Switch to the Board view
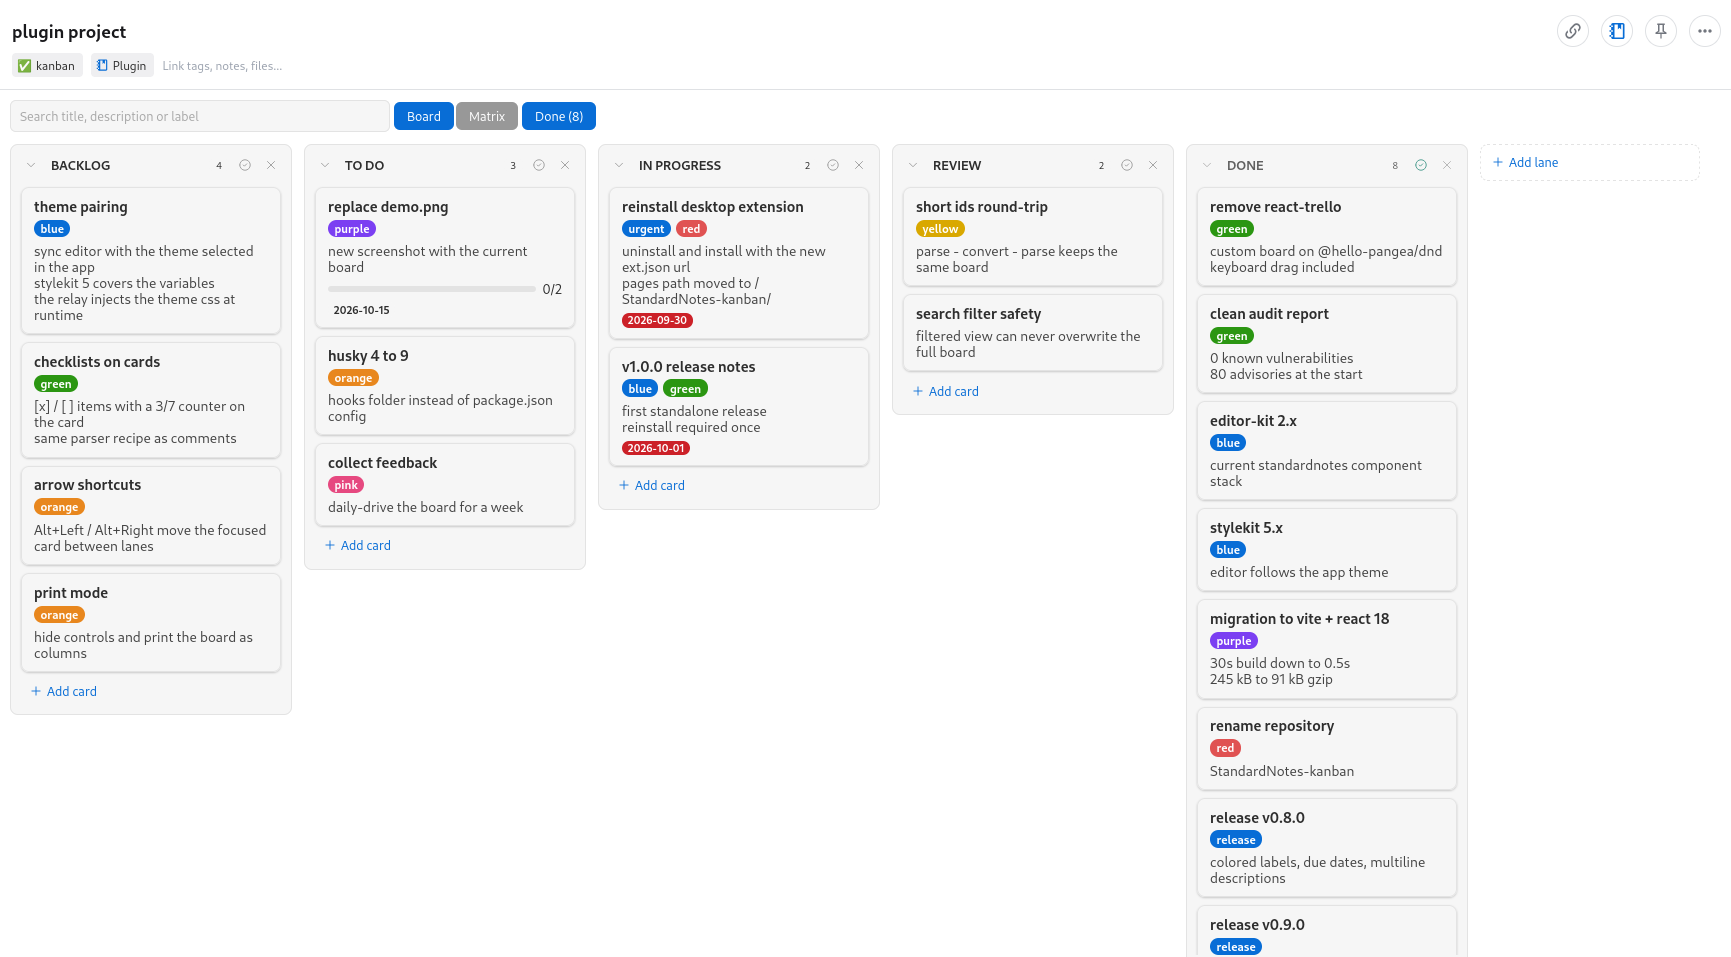 (x=424, y=116)
